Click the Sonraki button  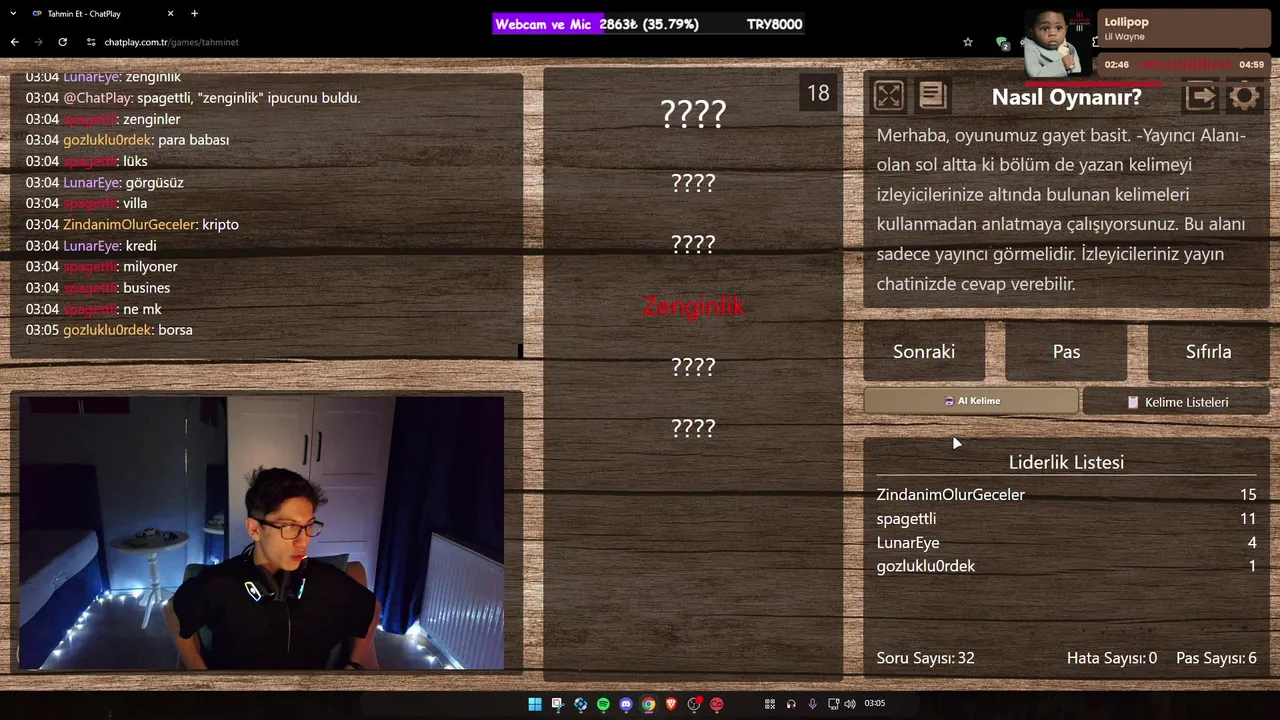point(924,351)
